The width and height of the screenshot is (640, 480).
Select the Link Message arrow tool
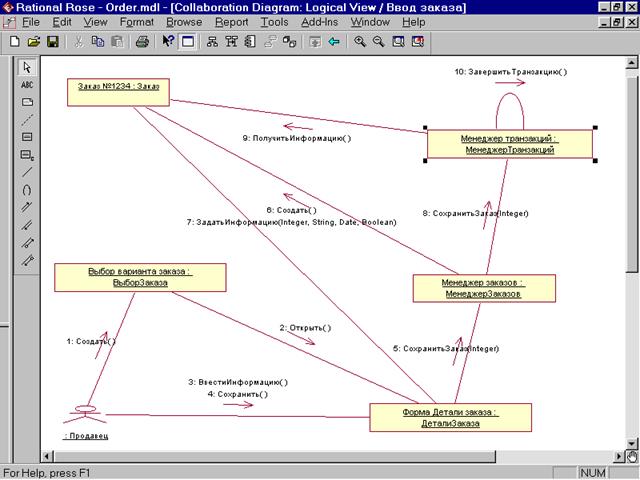coord(27,207)
